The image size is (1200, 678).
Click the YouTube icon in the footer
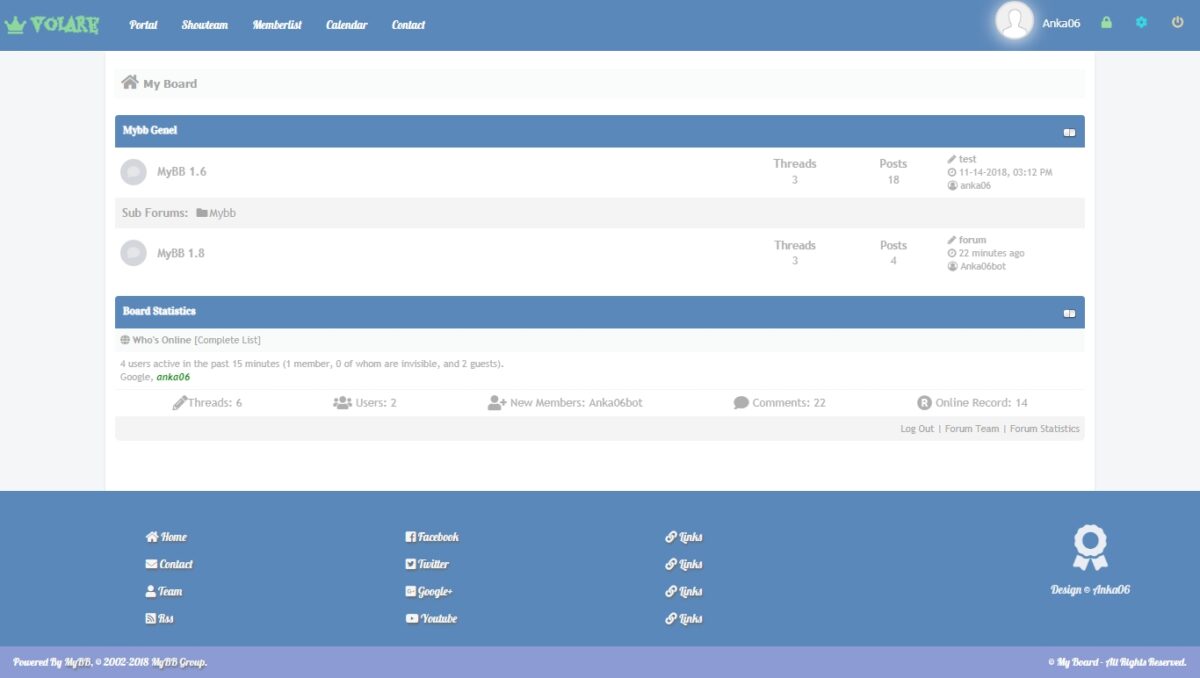pos(410,618)
